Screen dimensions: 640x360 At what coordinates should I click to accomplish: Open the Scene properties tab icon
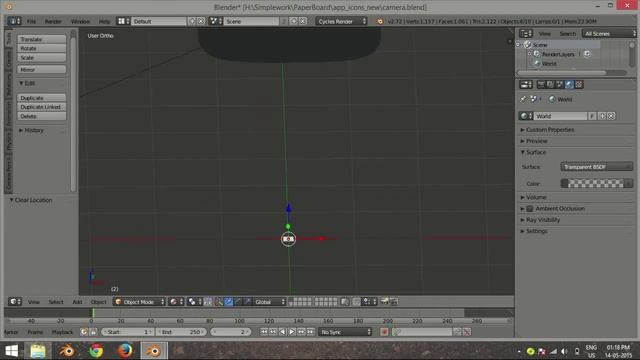560,84
